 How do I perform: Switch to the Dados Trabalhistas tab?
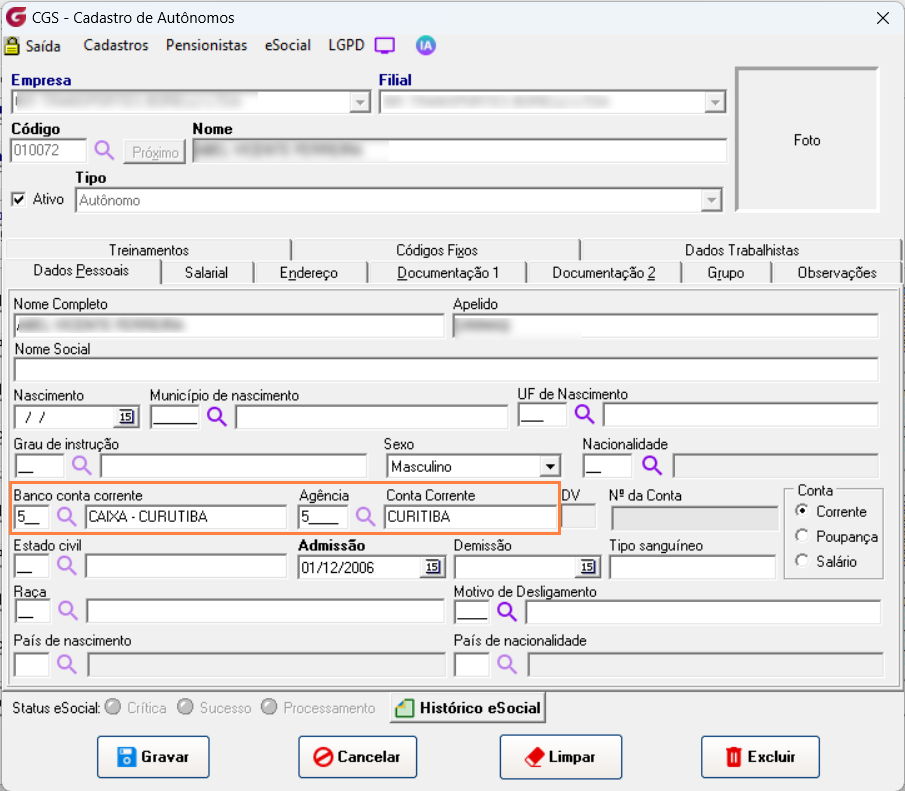coord(742,250)
